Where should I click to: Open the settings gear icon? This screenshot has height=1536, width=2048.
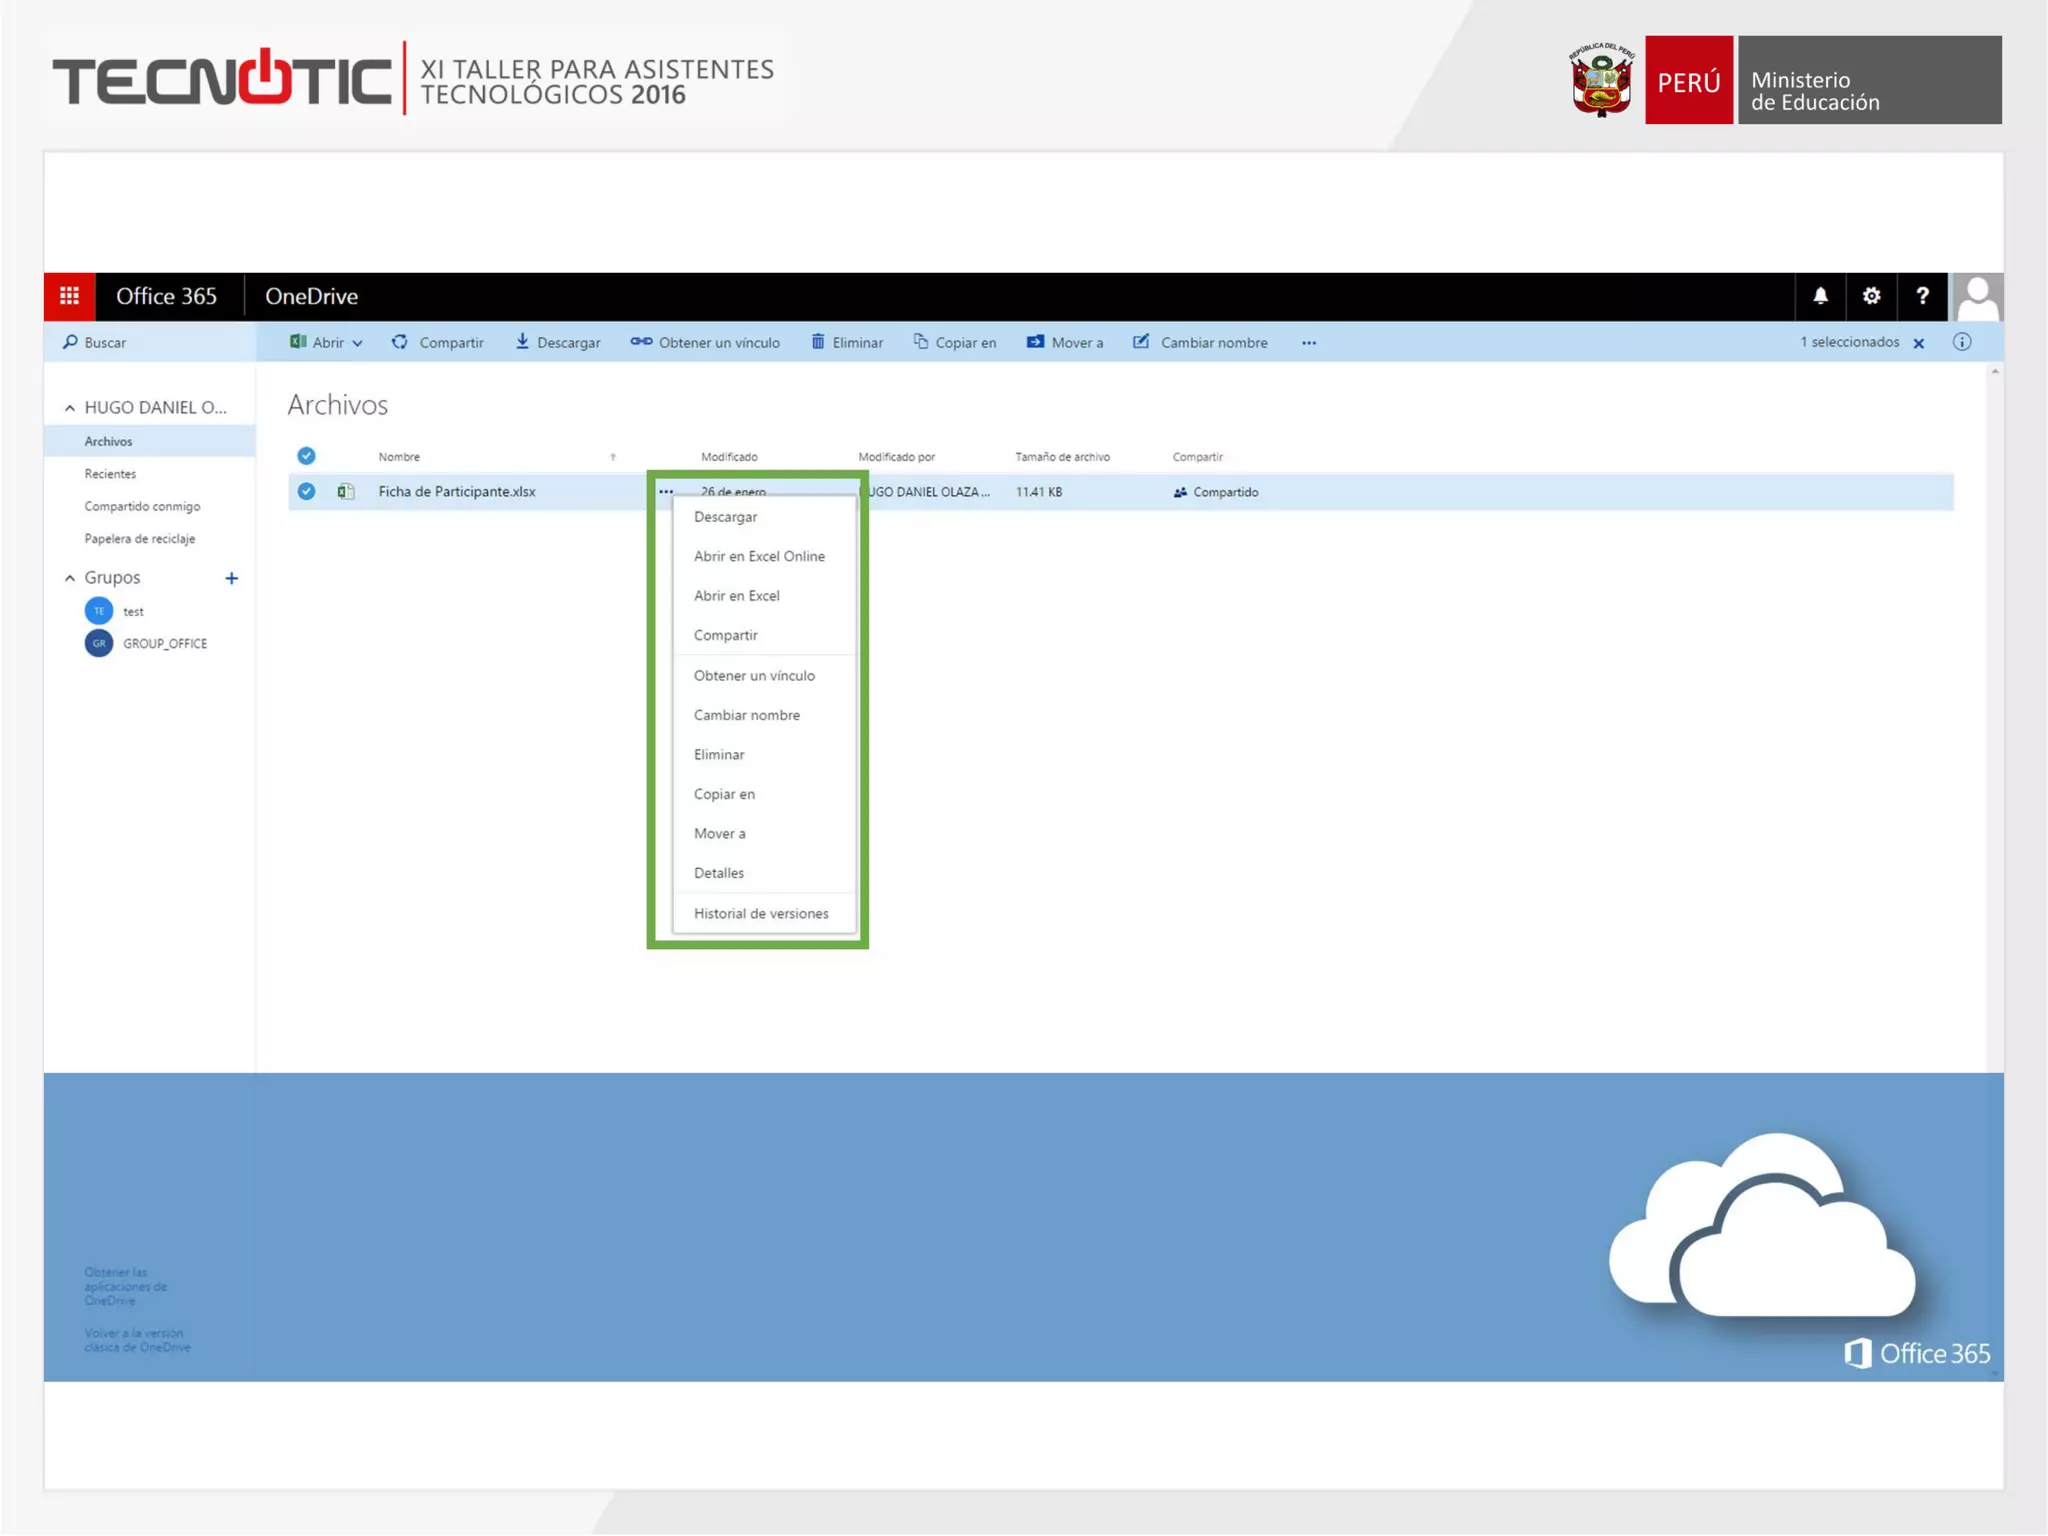click(1871, 296)
